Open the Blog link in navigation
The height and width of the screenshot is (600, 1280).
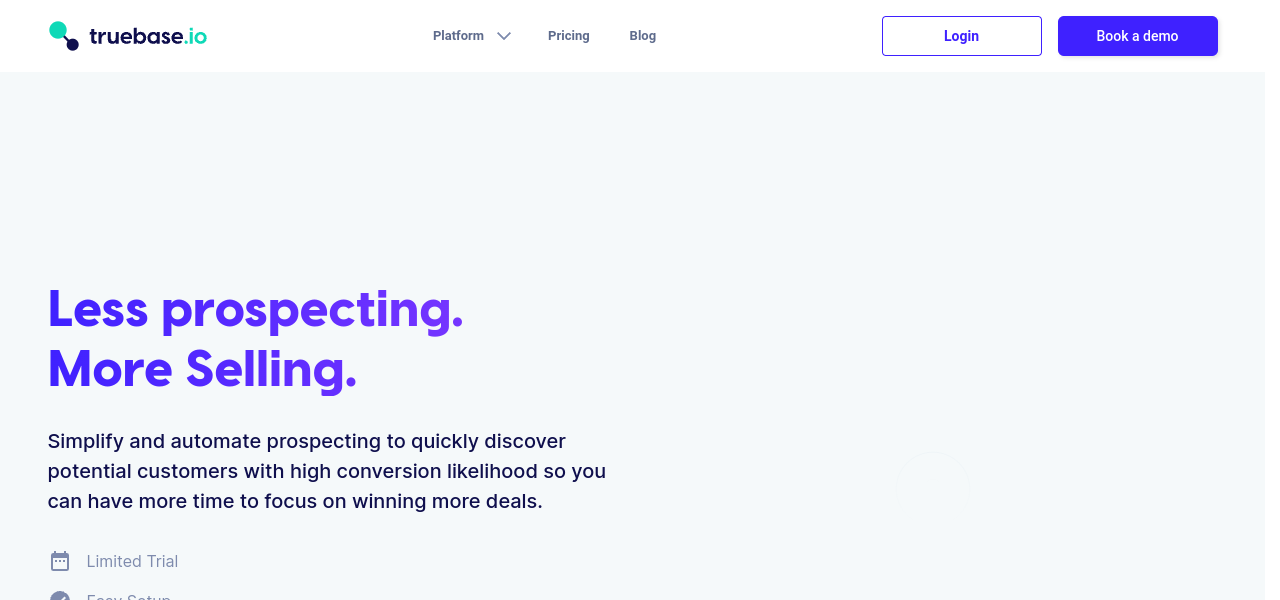click(643, 36)
